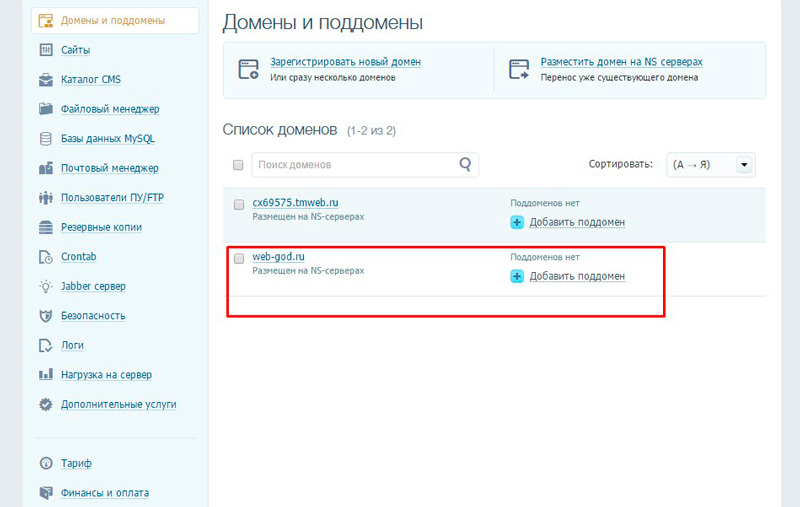The image size is (800, 507).
Task: Click the magnifier search icon
Action: click(x=465, y=164)
